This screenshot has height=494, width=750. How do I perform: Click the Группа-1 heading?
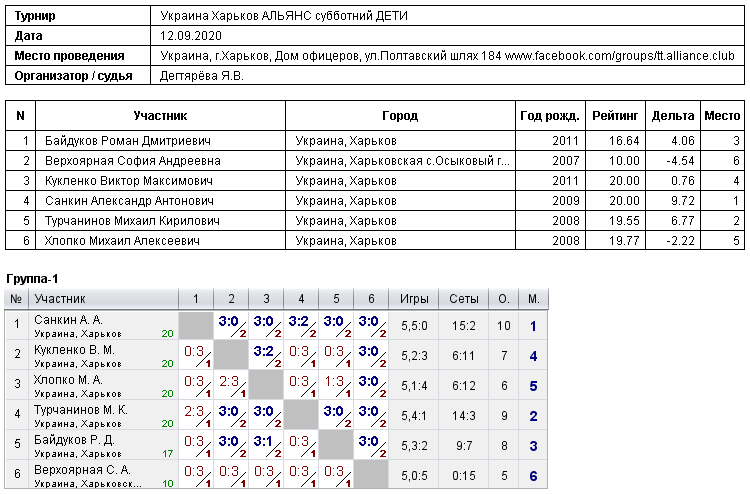[32, 279]
